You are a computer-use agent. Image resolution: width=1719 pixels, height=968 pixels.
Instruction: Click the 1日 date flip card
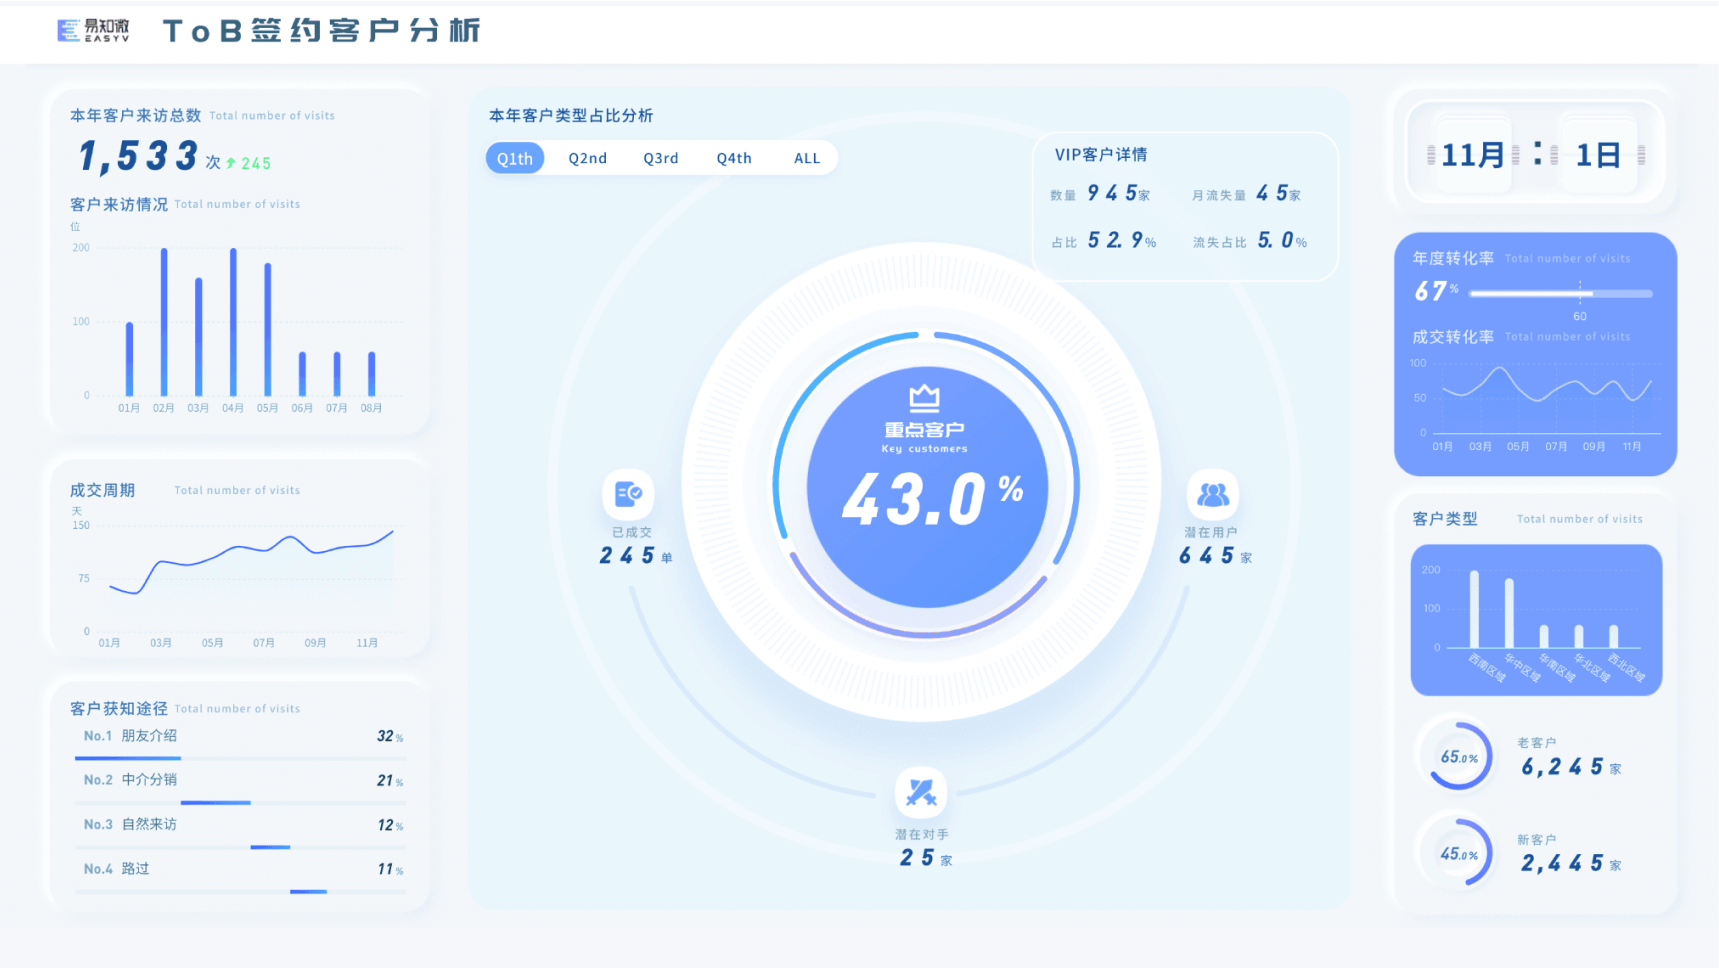pos(1598,155)
